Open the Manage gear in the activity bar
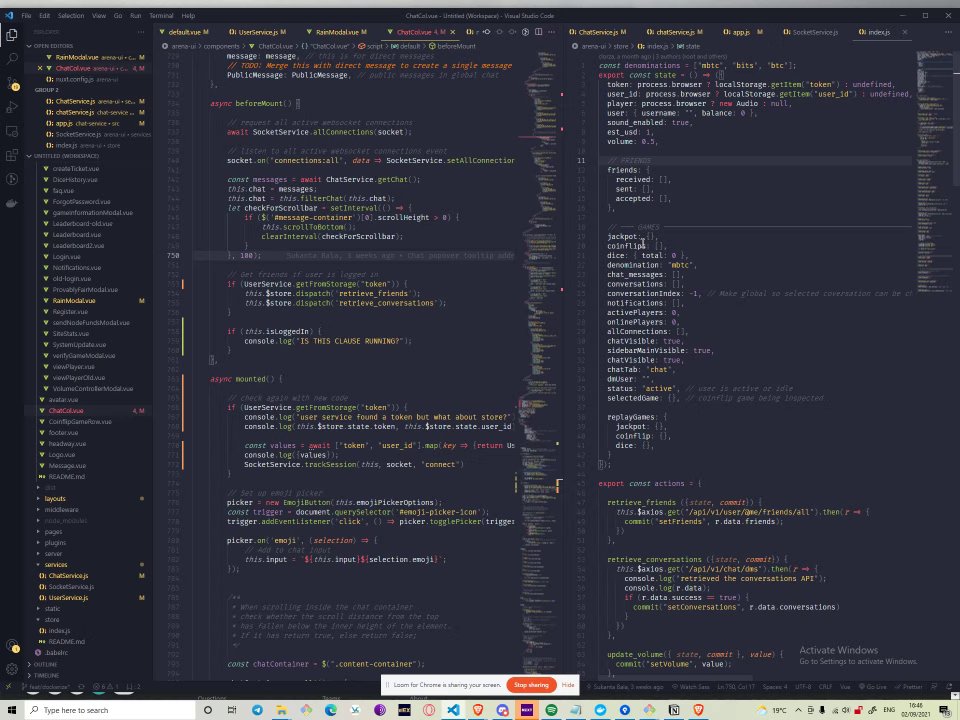Image resolution: width=960 pixels, height=720 pixels. click(x=12, y=669)
